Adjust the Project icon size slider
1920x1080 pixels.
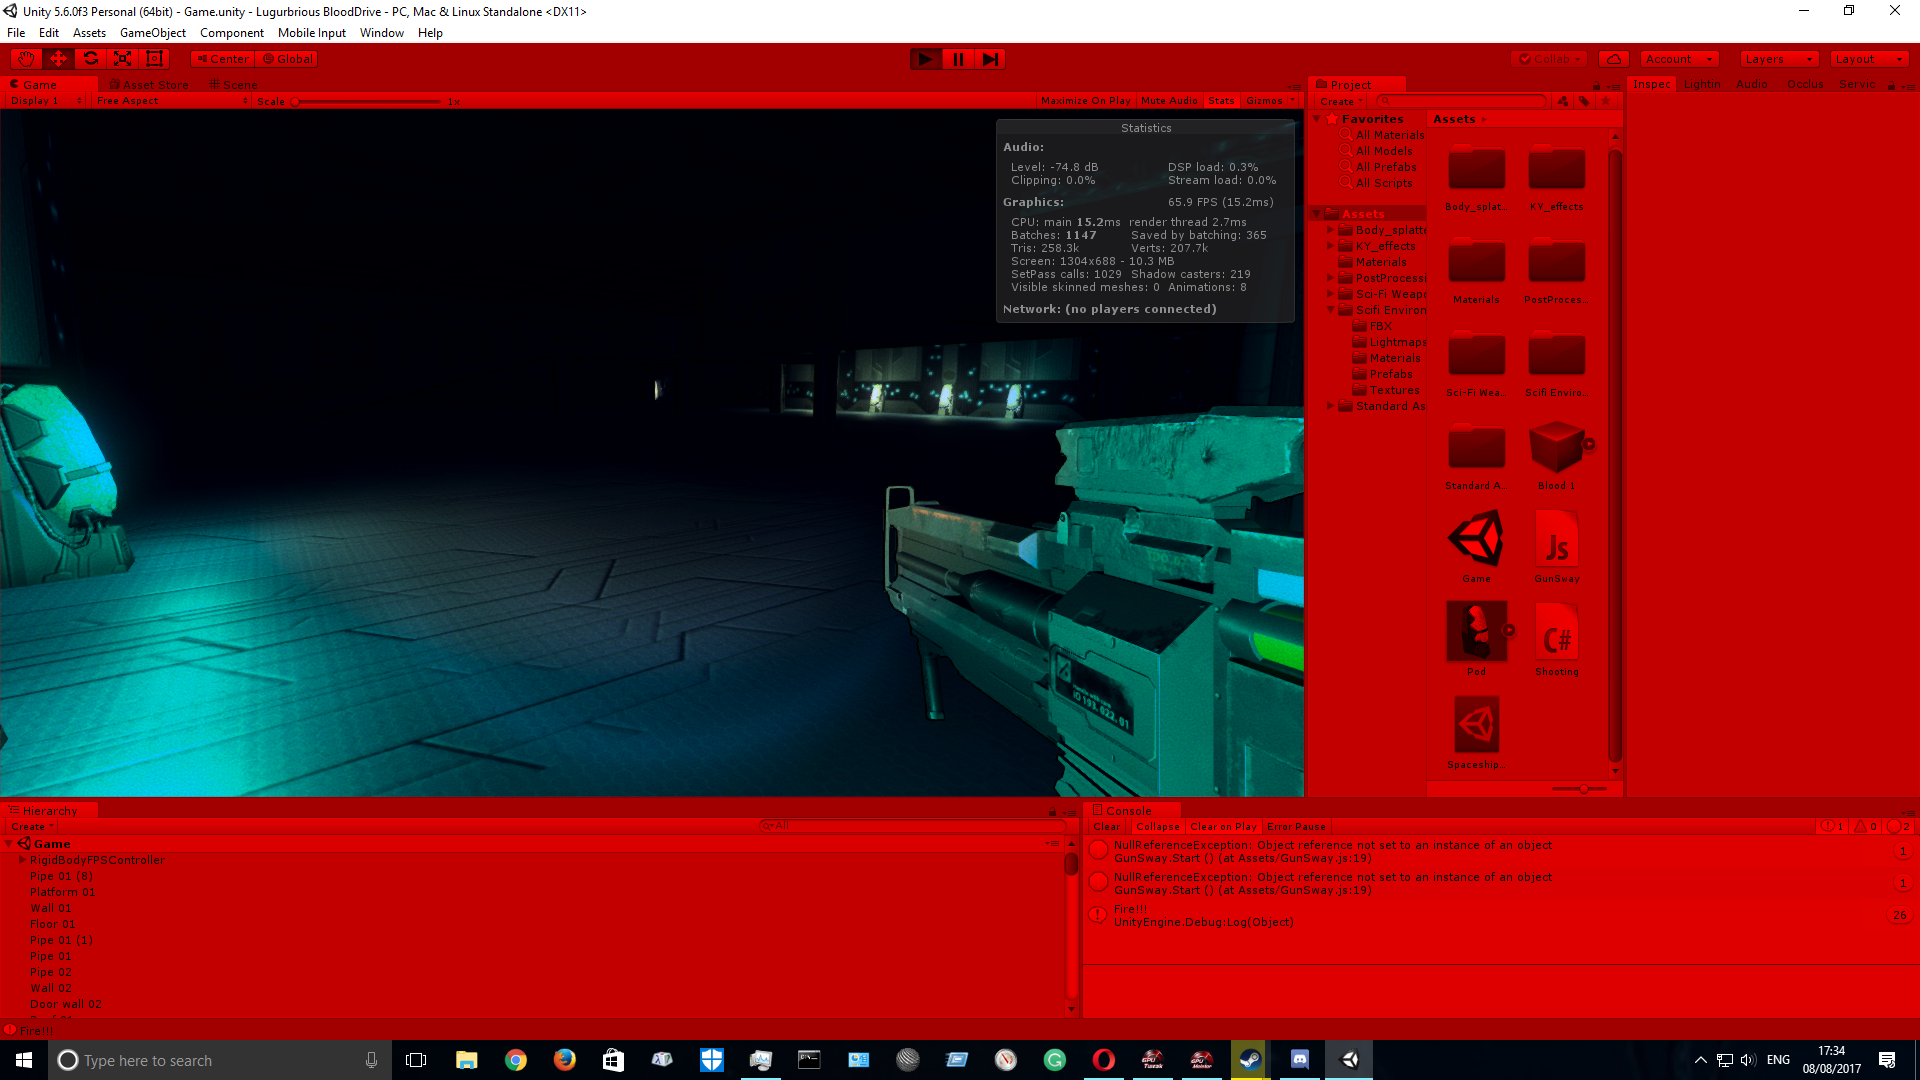(1584, 789)
